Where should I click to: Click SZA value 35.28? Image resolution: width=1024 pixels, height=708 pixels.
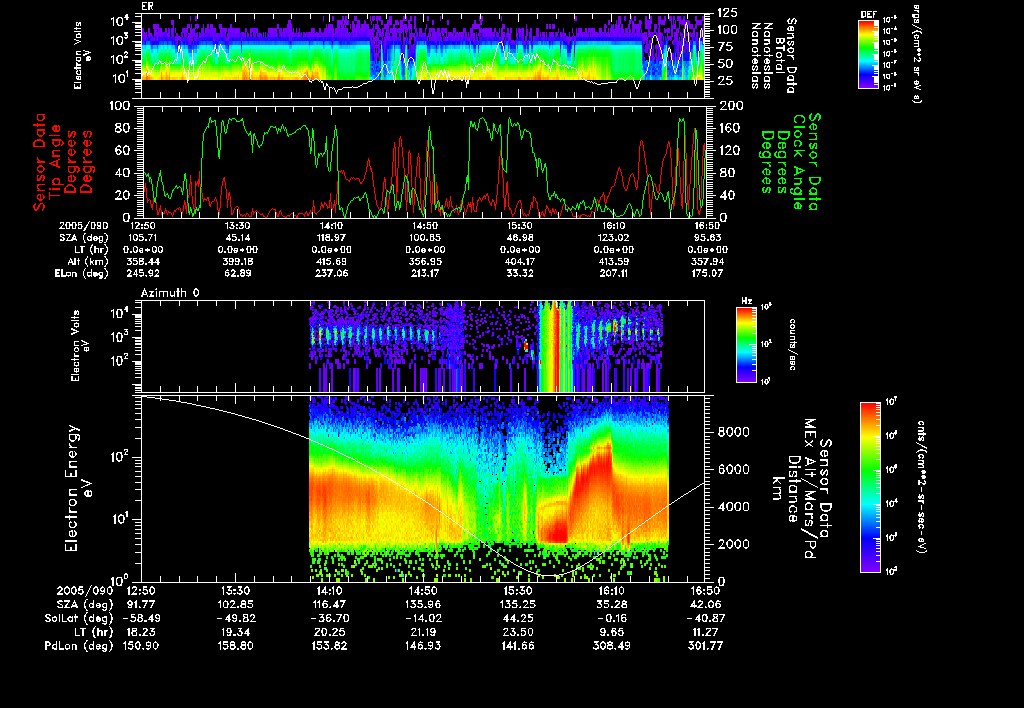tap(612, 605)
